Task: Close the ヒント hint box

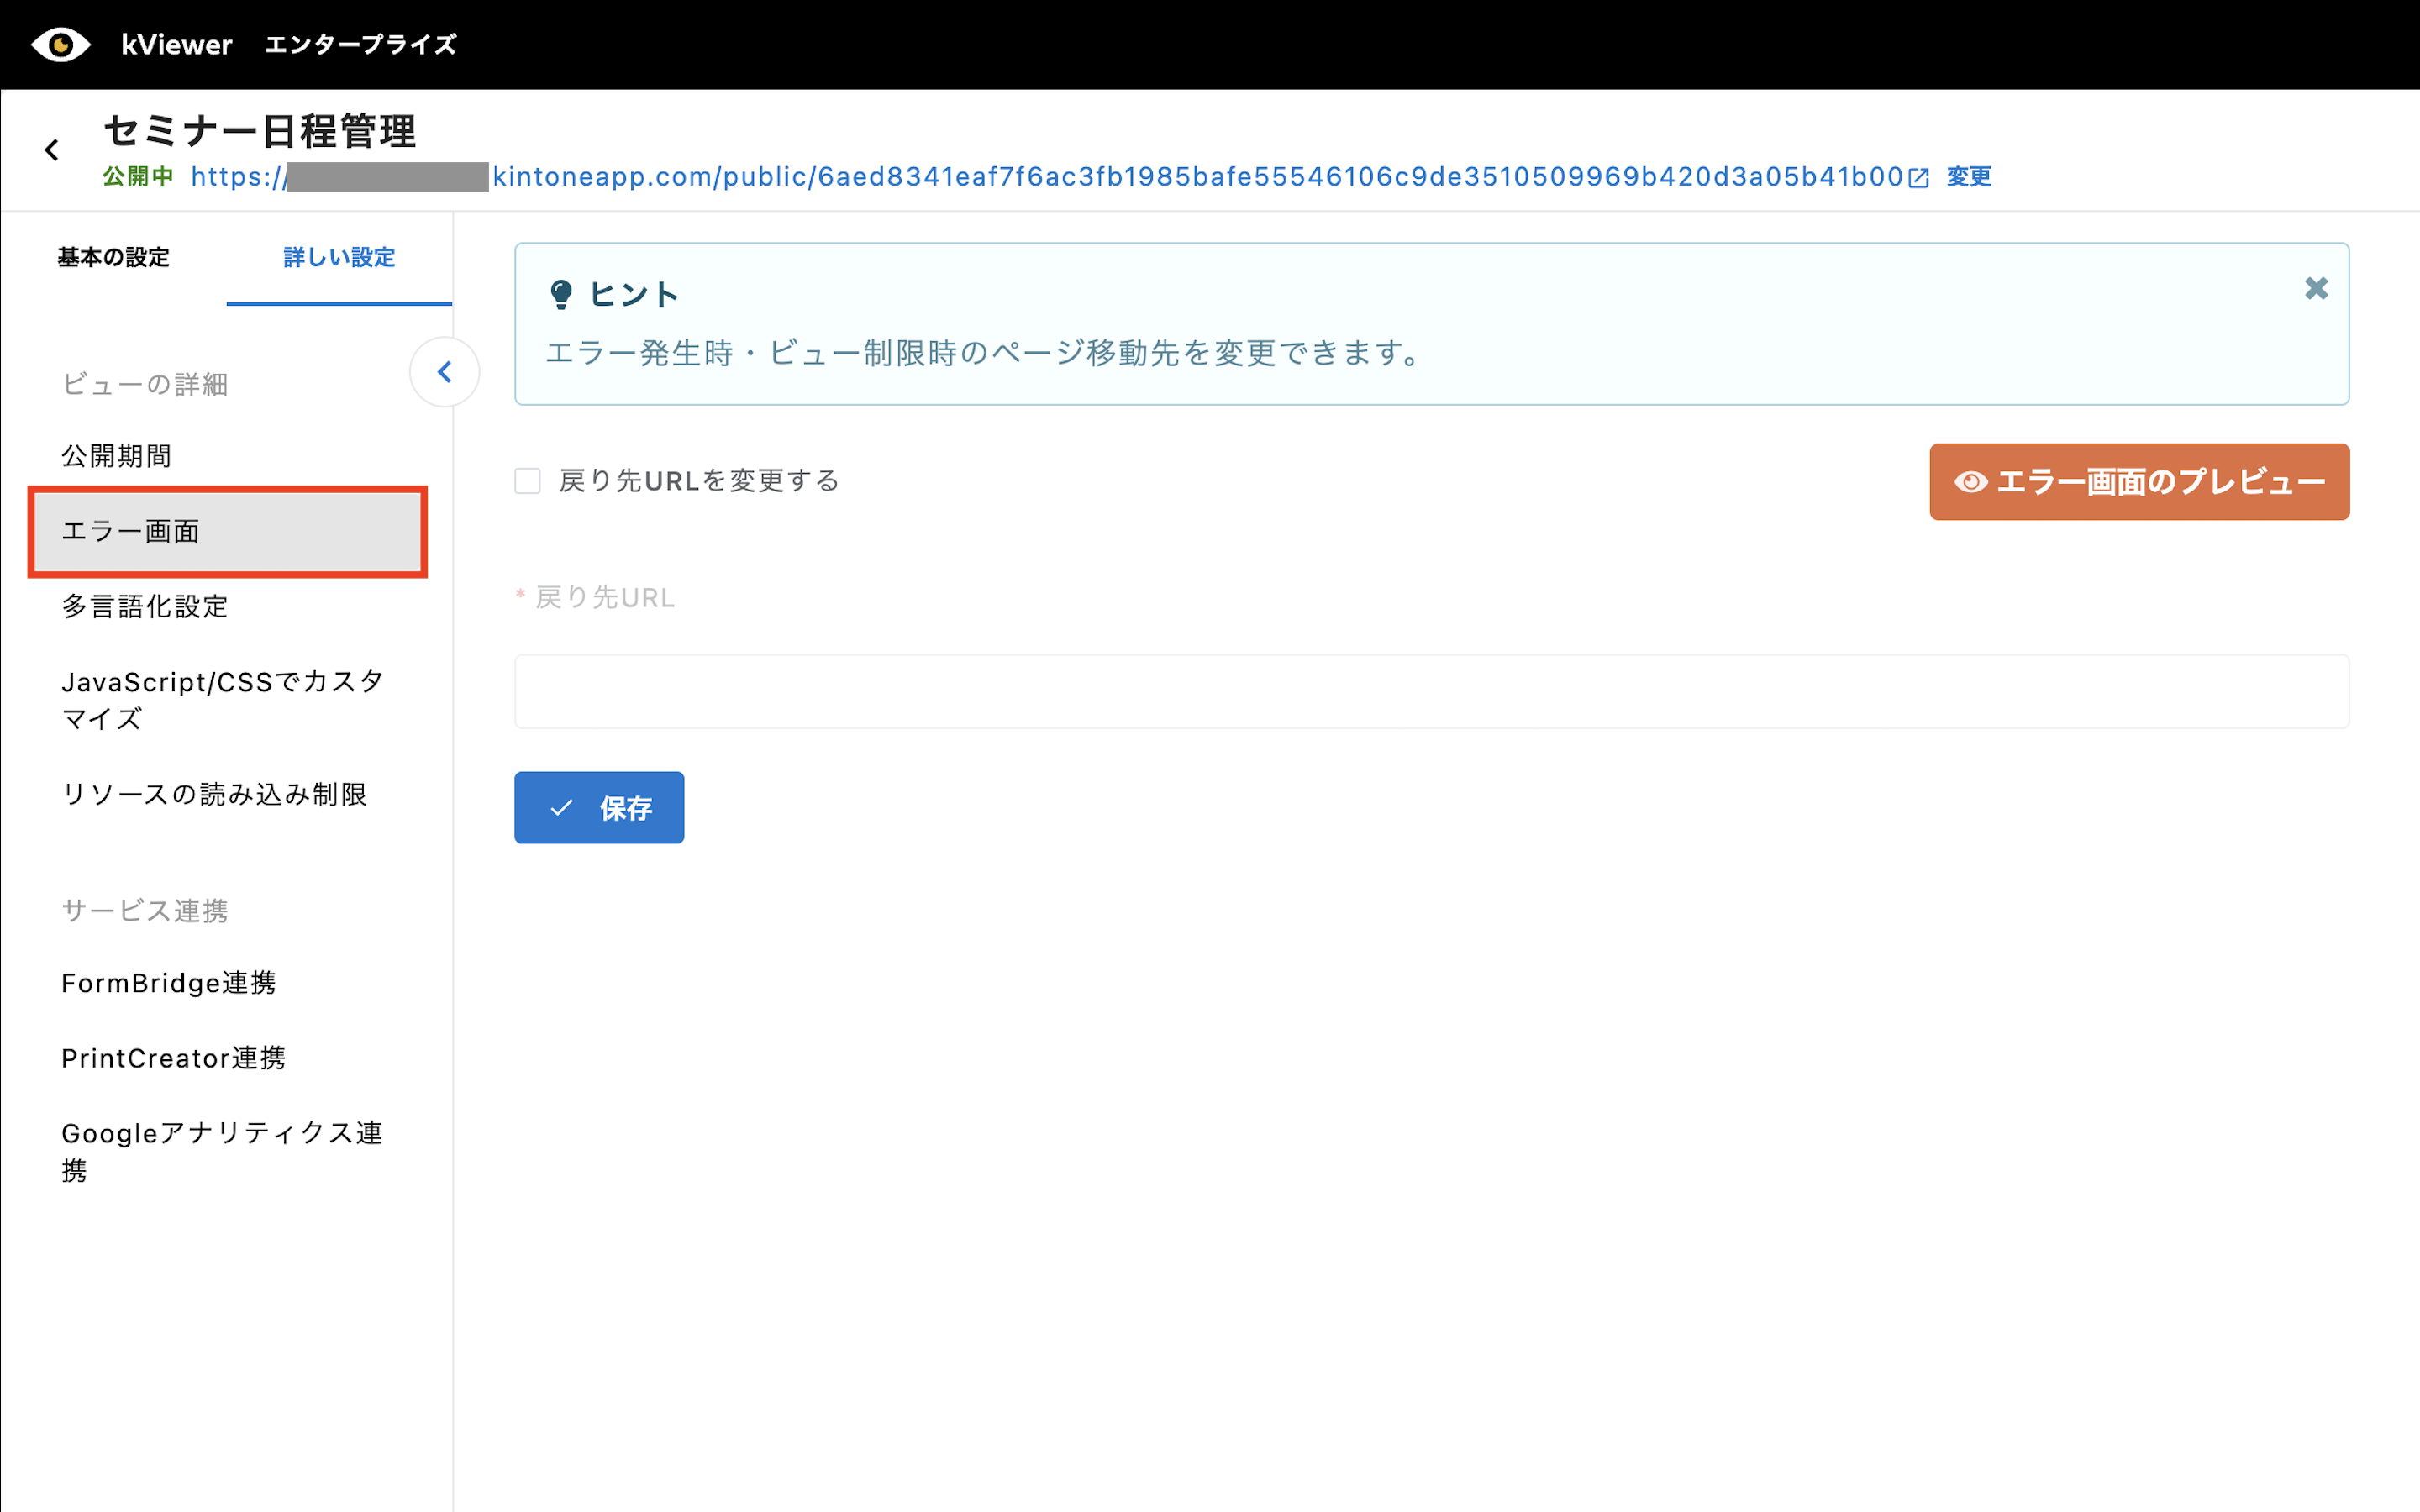Action: coord(2316,289)
